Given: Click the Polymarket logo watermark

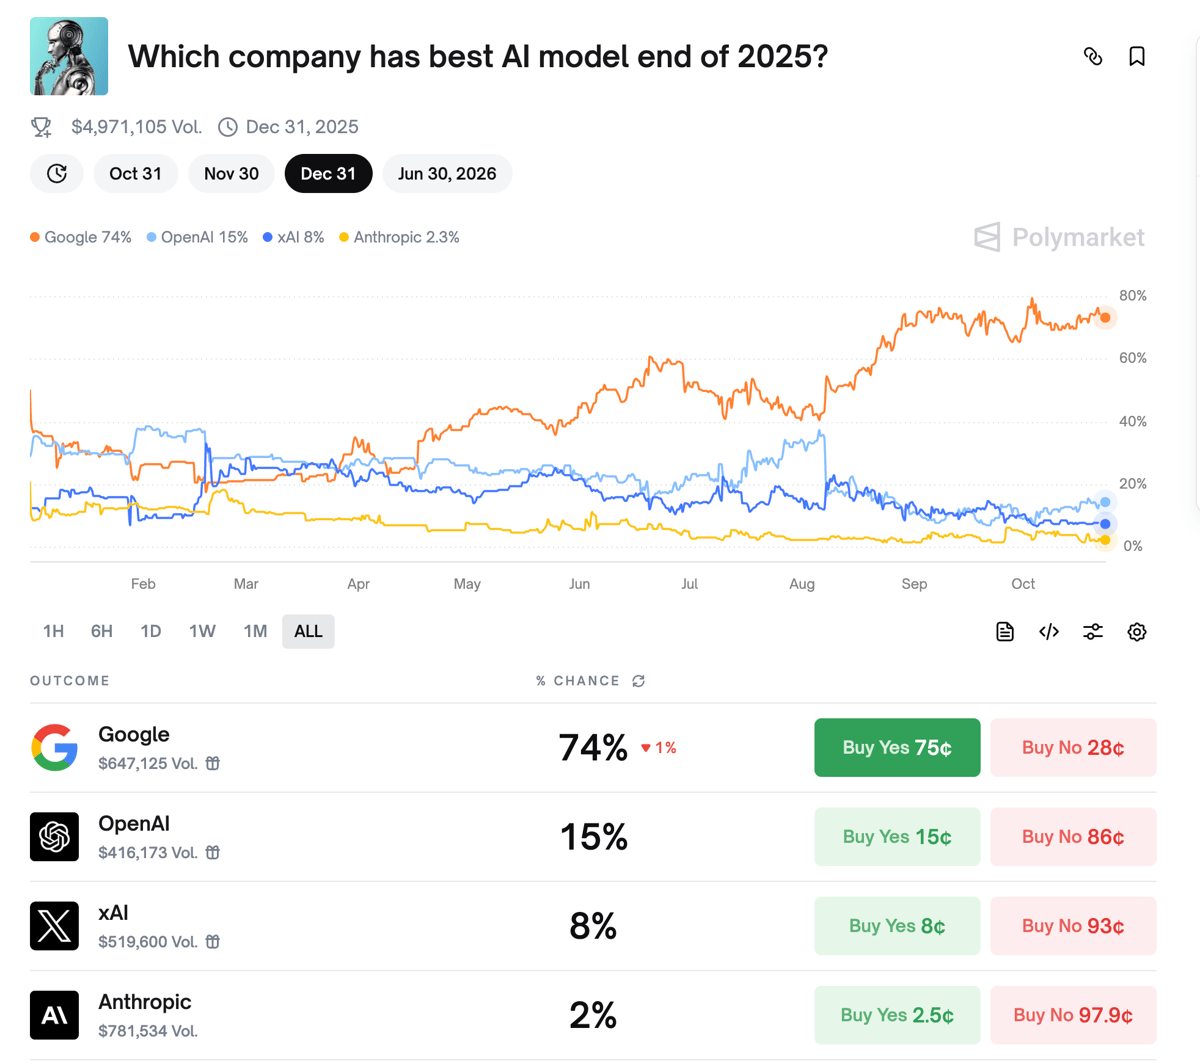Looking at the screenshot, I should coord(1059,237).
